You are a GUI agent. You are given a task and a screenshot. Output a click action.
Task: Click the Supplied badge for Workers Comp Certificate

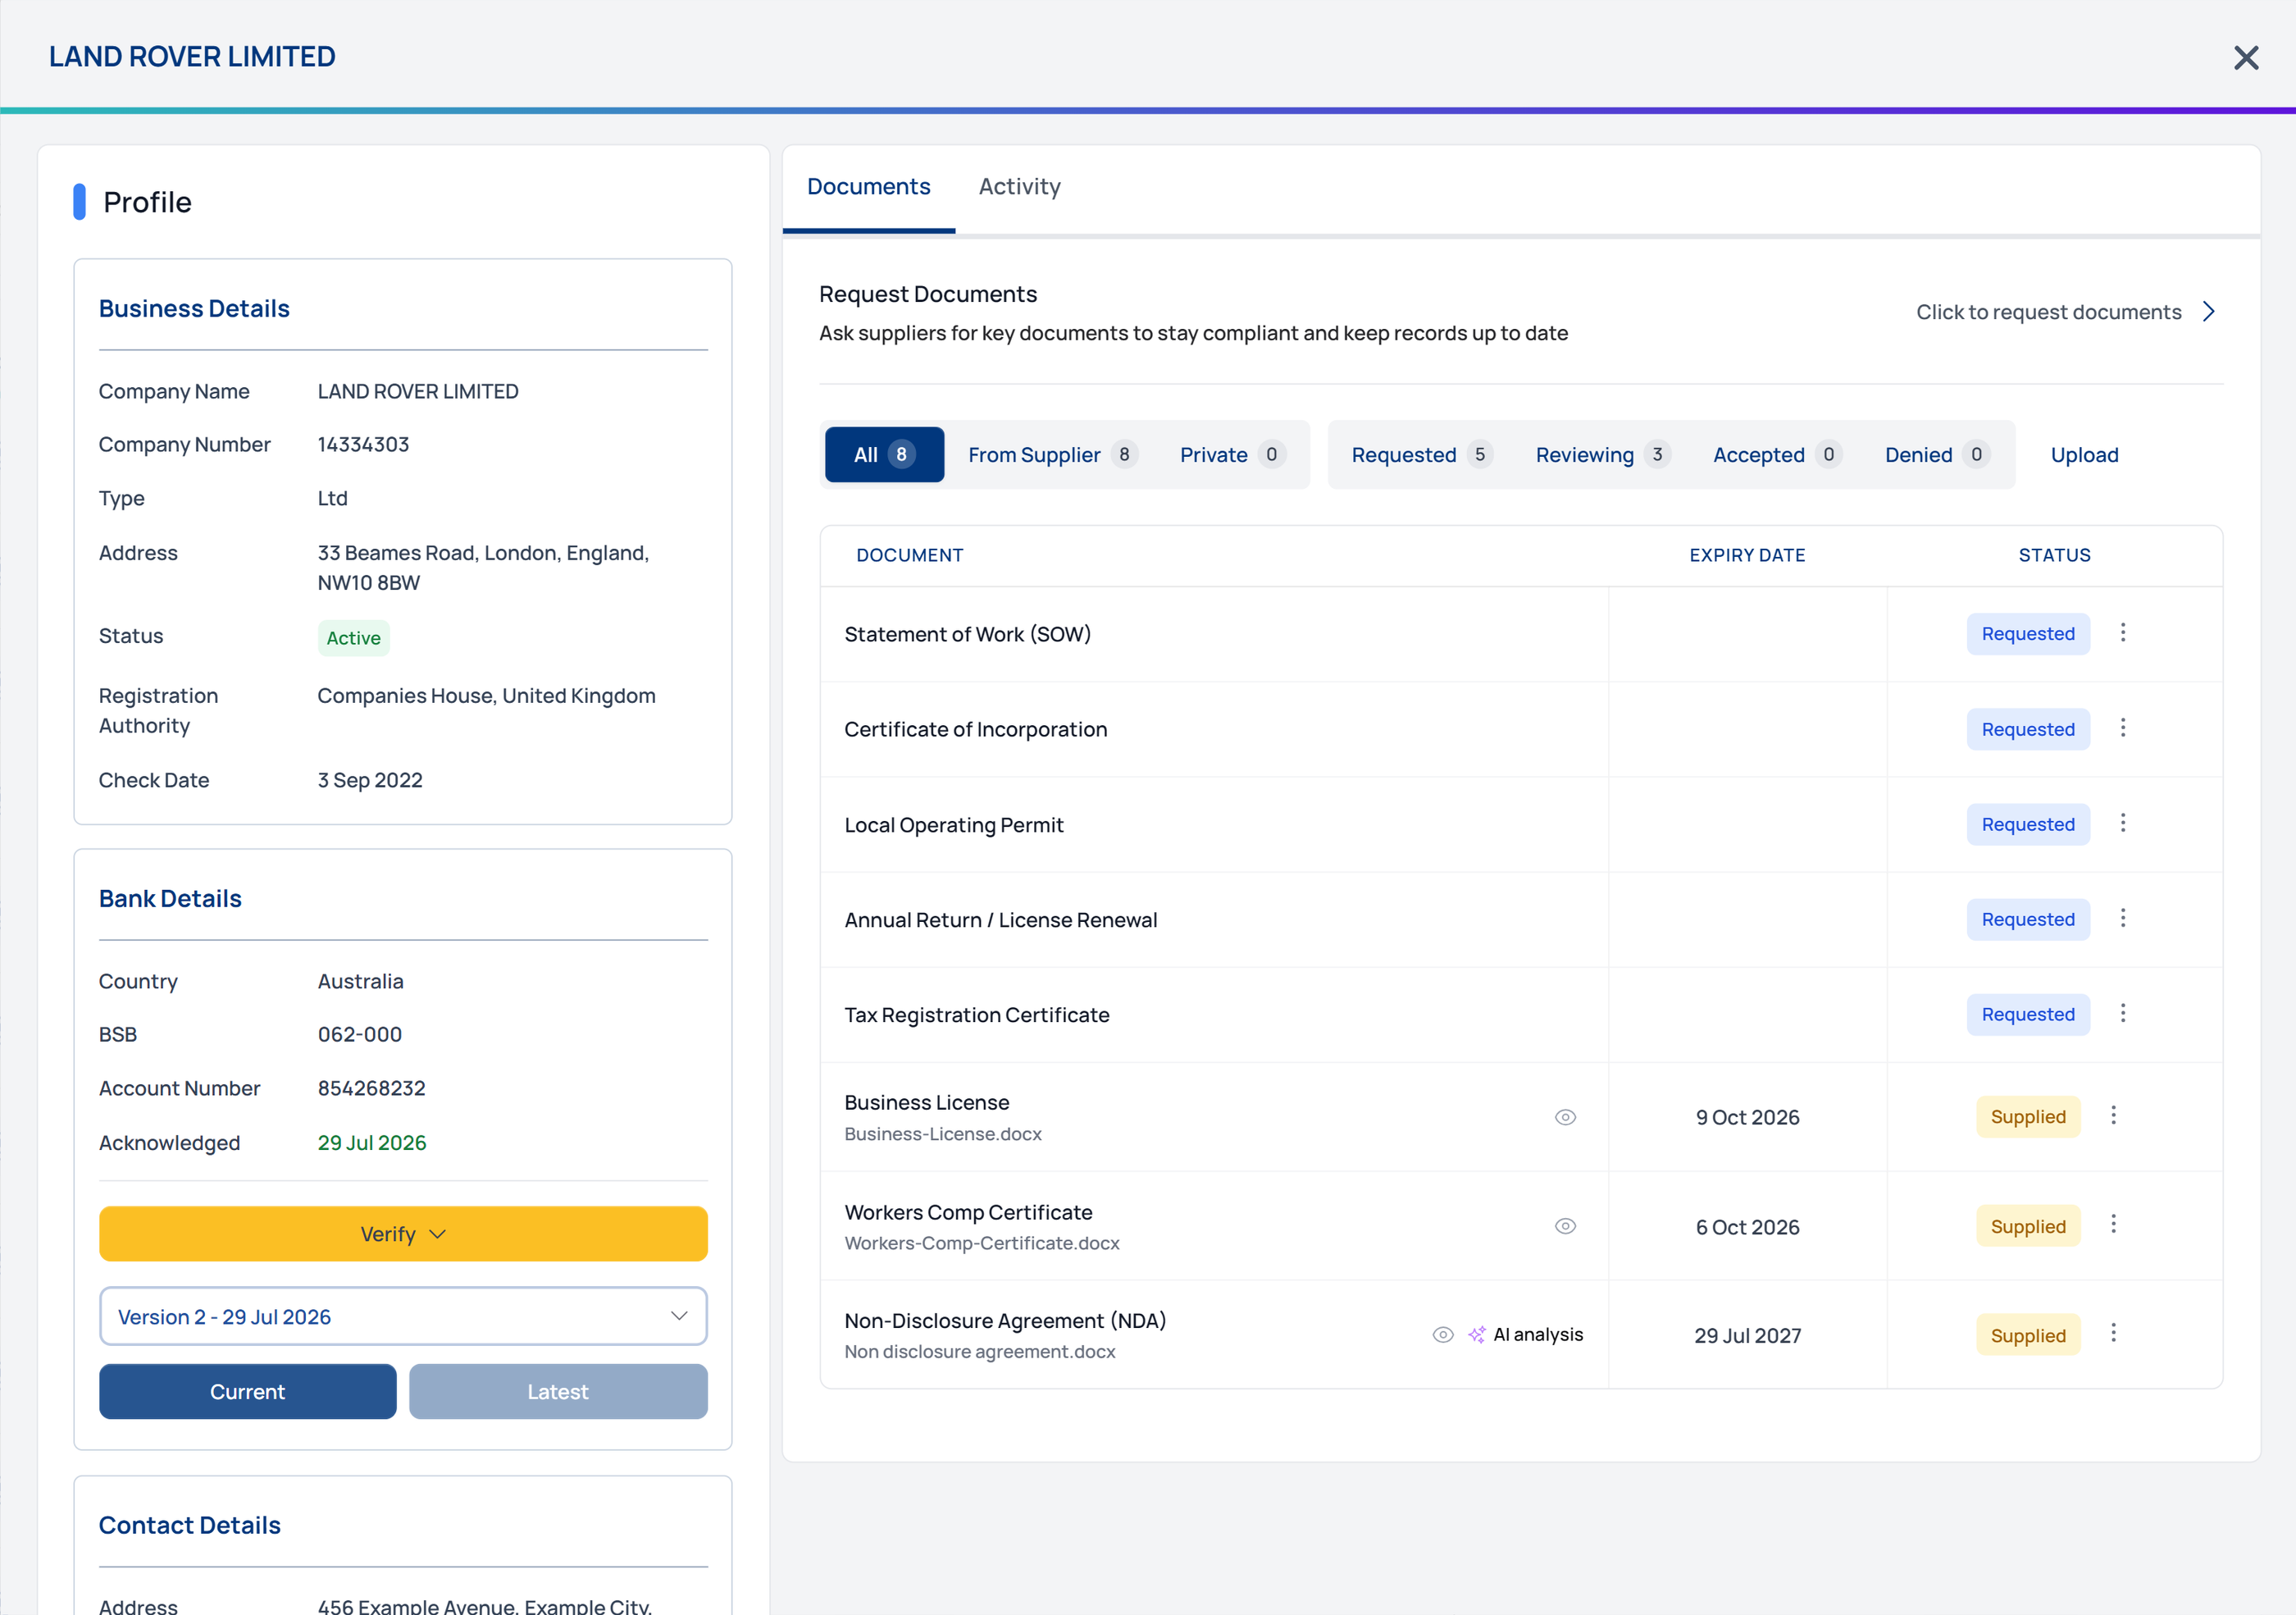pyautogui.click(x=2028, y=1226)
